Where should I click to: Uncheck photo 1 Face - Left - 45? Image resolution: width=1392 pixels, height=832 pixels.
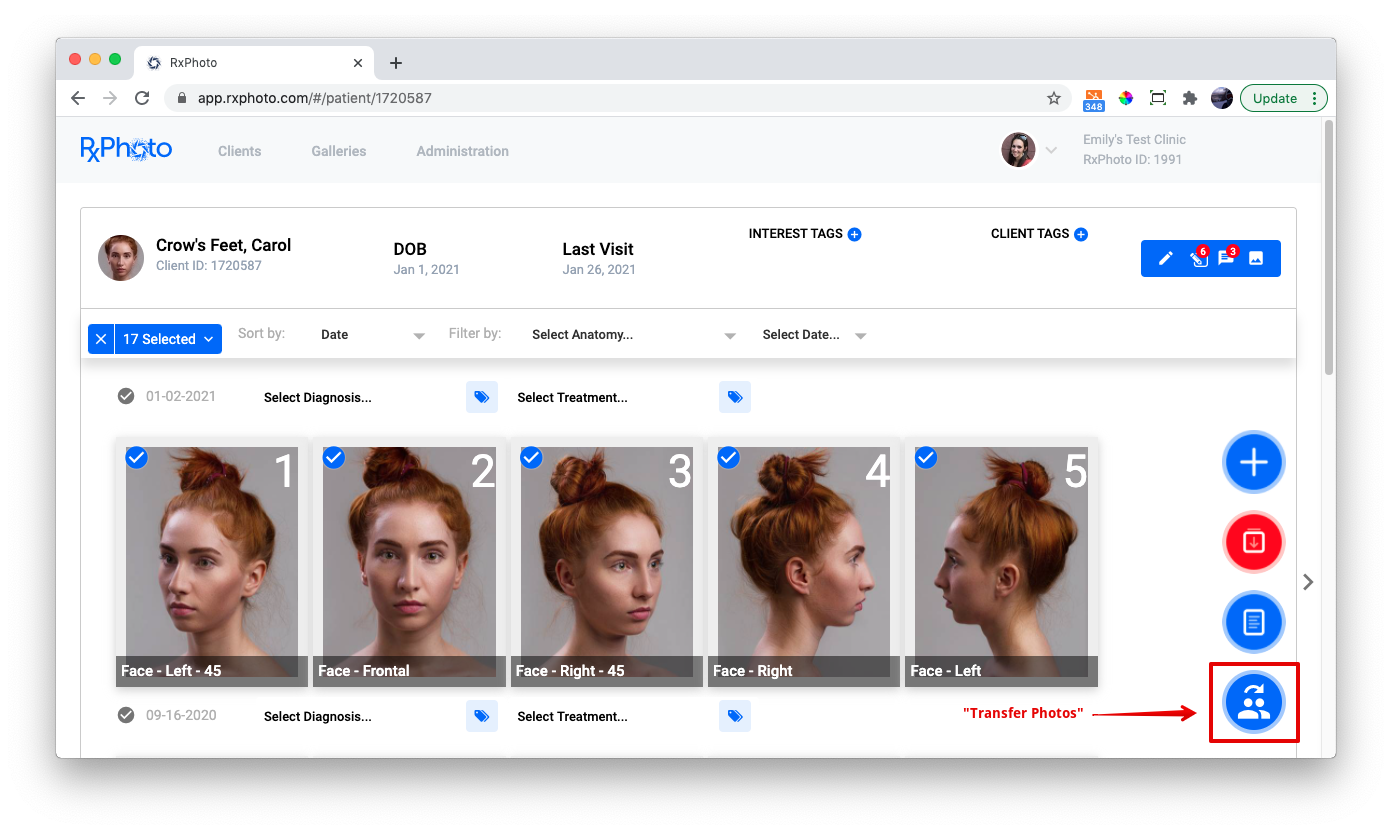click(136, 457)
